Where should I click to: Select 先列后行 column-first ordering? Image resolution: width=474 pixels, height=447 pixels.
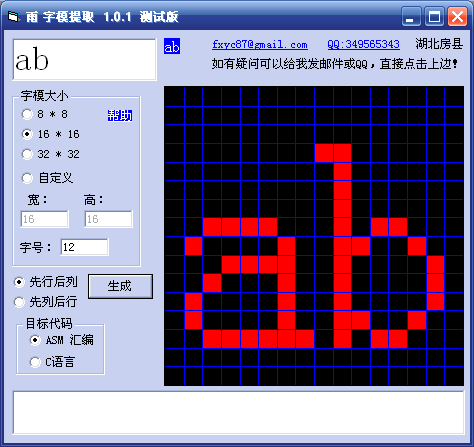pos(46,302)
